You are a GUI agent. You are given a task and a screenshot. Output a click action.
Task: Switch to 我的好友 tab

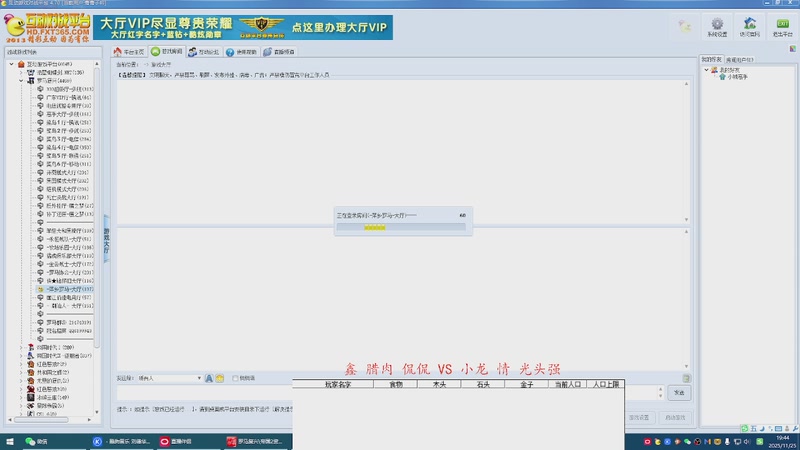711,60
